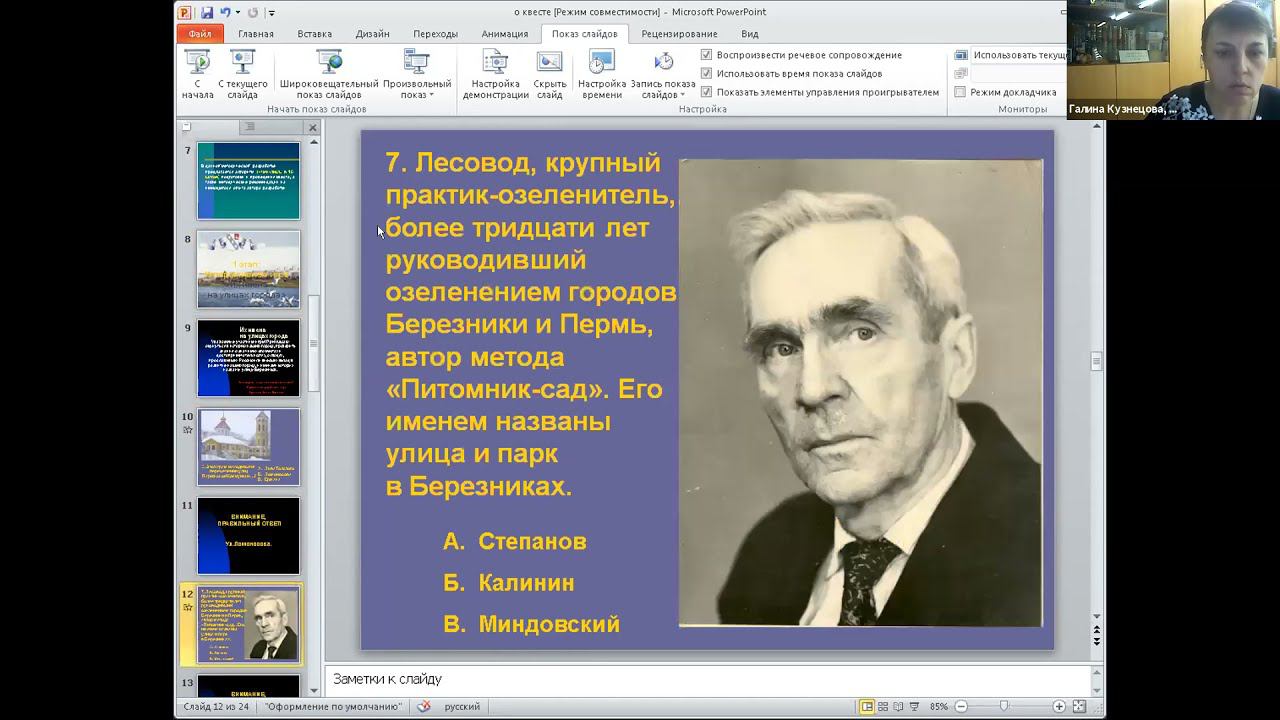
Task: Click answer option 'В. Миндовский' on slide
Action: pyautogui.click(x=532, y=624)
